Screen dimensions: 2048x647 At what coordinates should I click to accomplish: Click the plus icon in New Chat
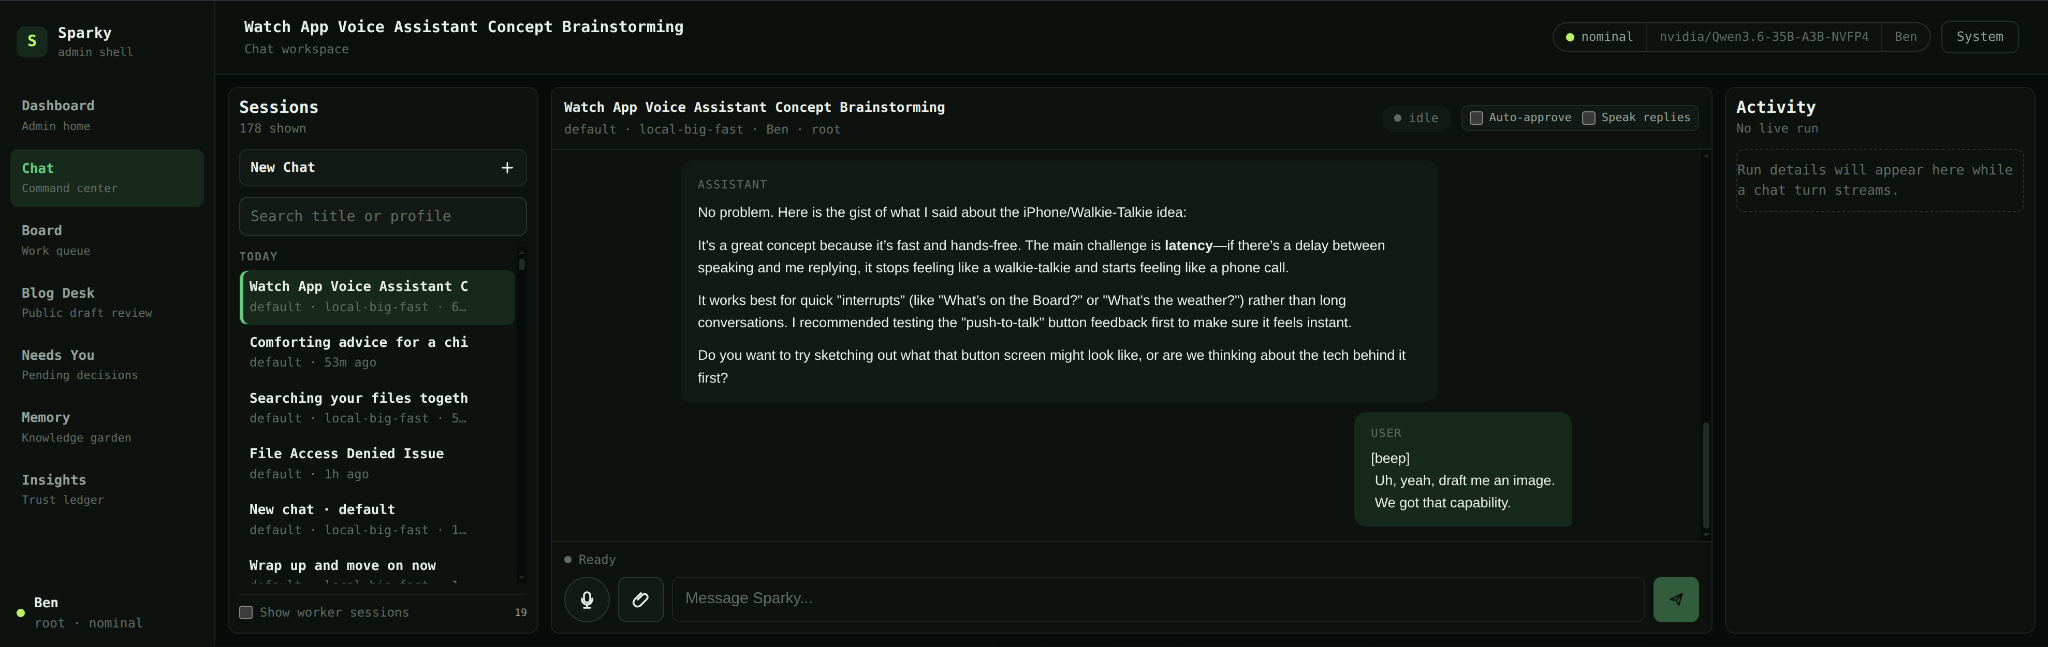click(507, 168)
